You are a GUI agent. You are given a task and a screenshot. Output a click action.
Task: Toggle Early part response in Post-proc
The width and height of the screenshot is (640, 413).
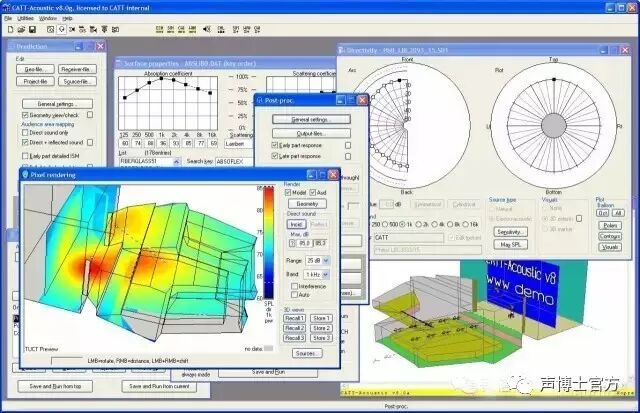coord(275,145)
